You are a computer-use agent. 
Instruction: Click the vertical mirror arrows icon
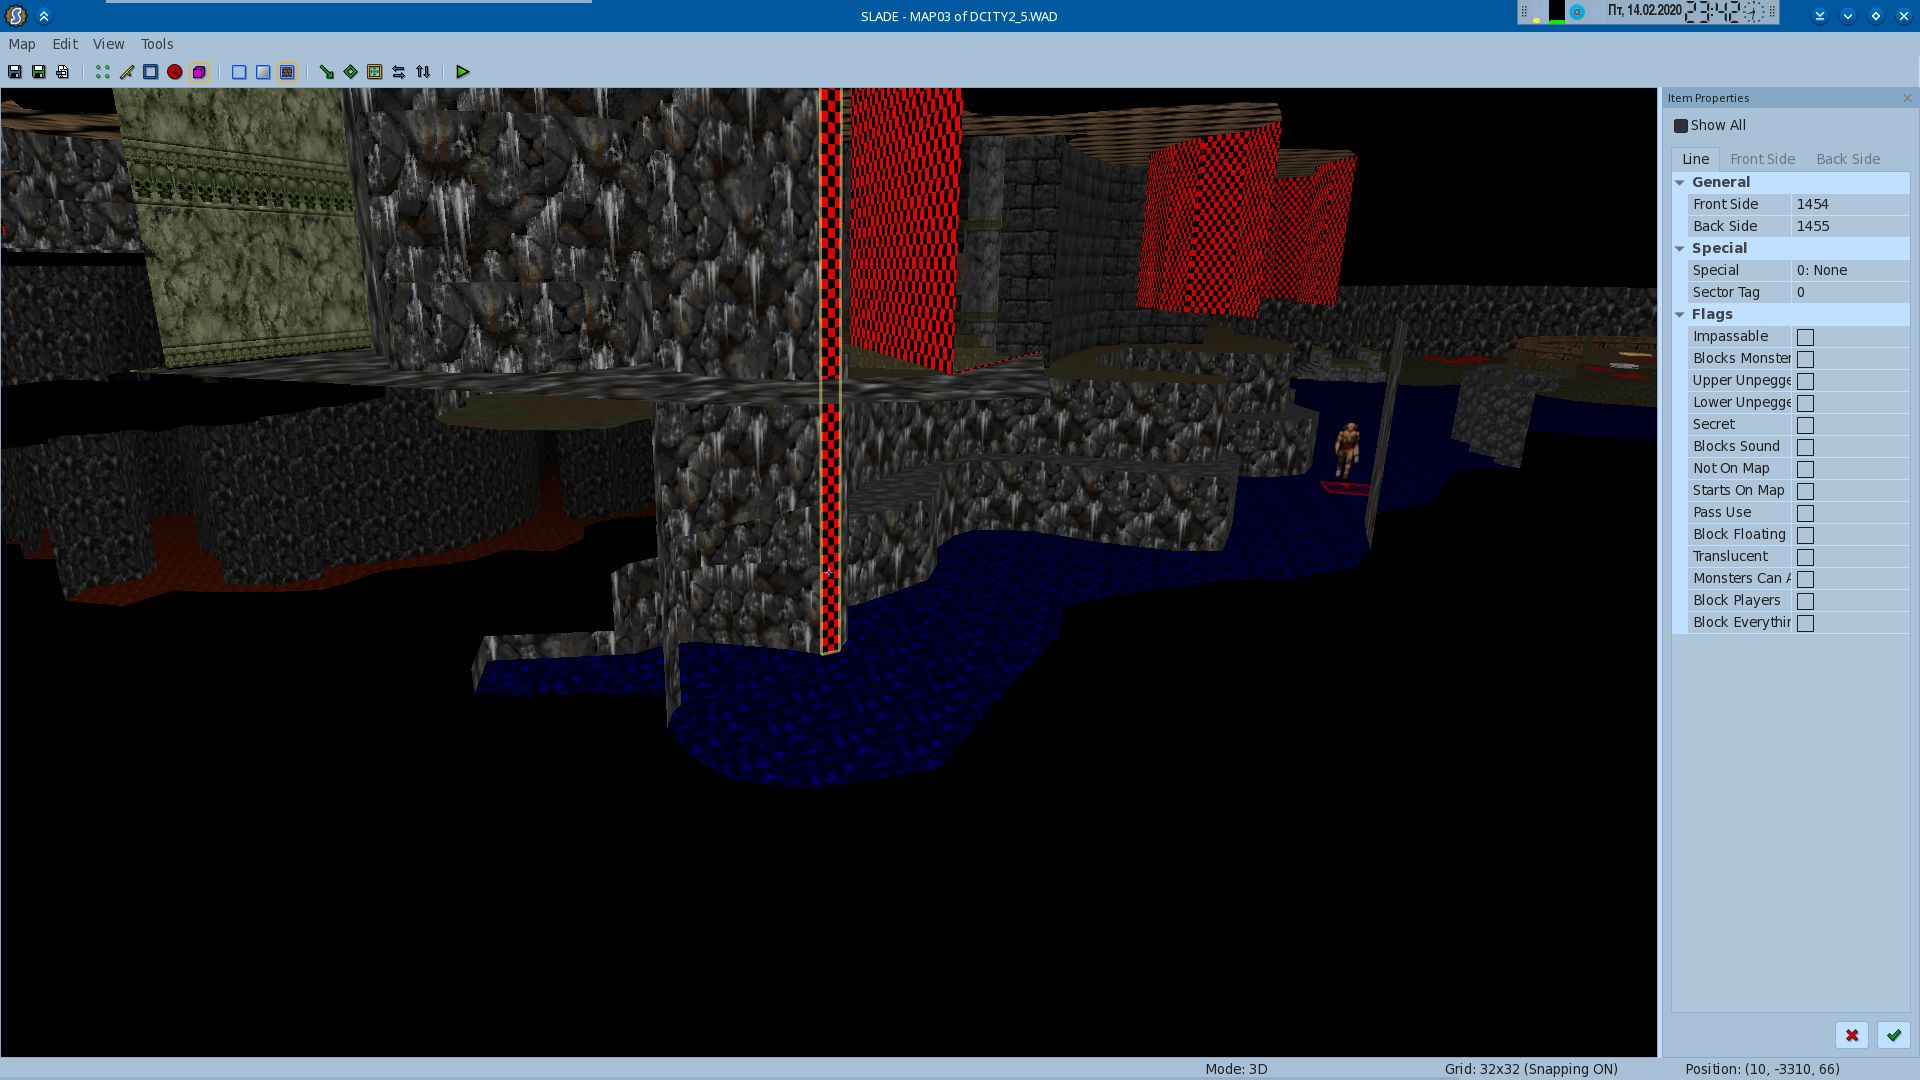[423, 72]
